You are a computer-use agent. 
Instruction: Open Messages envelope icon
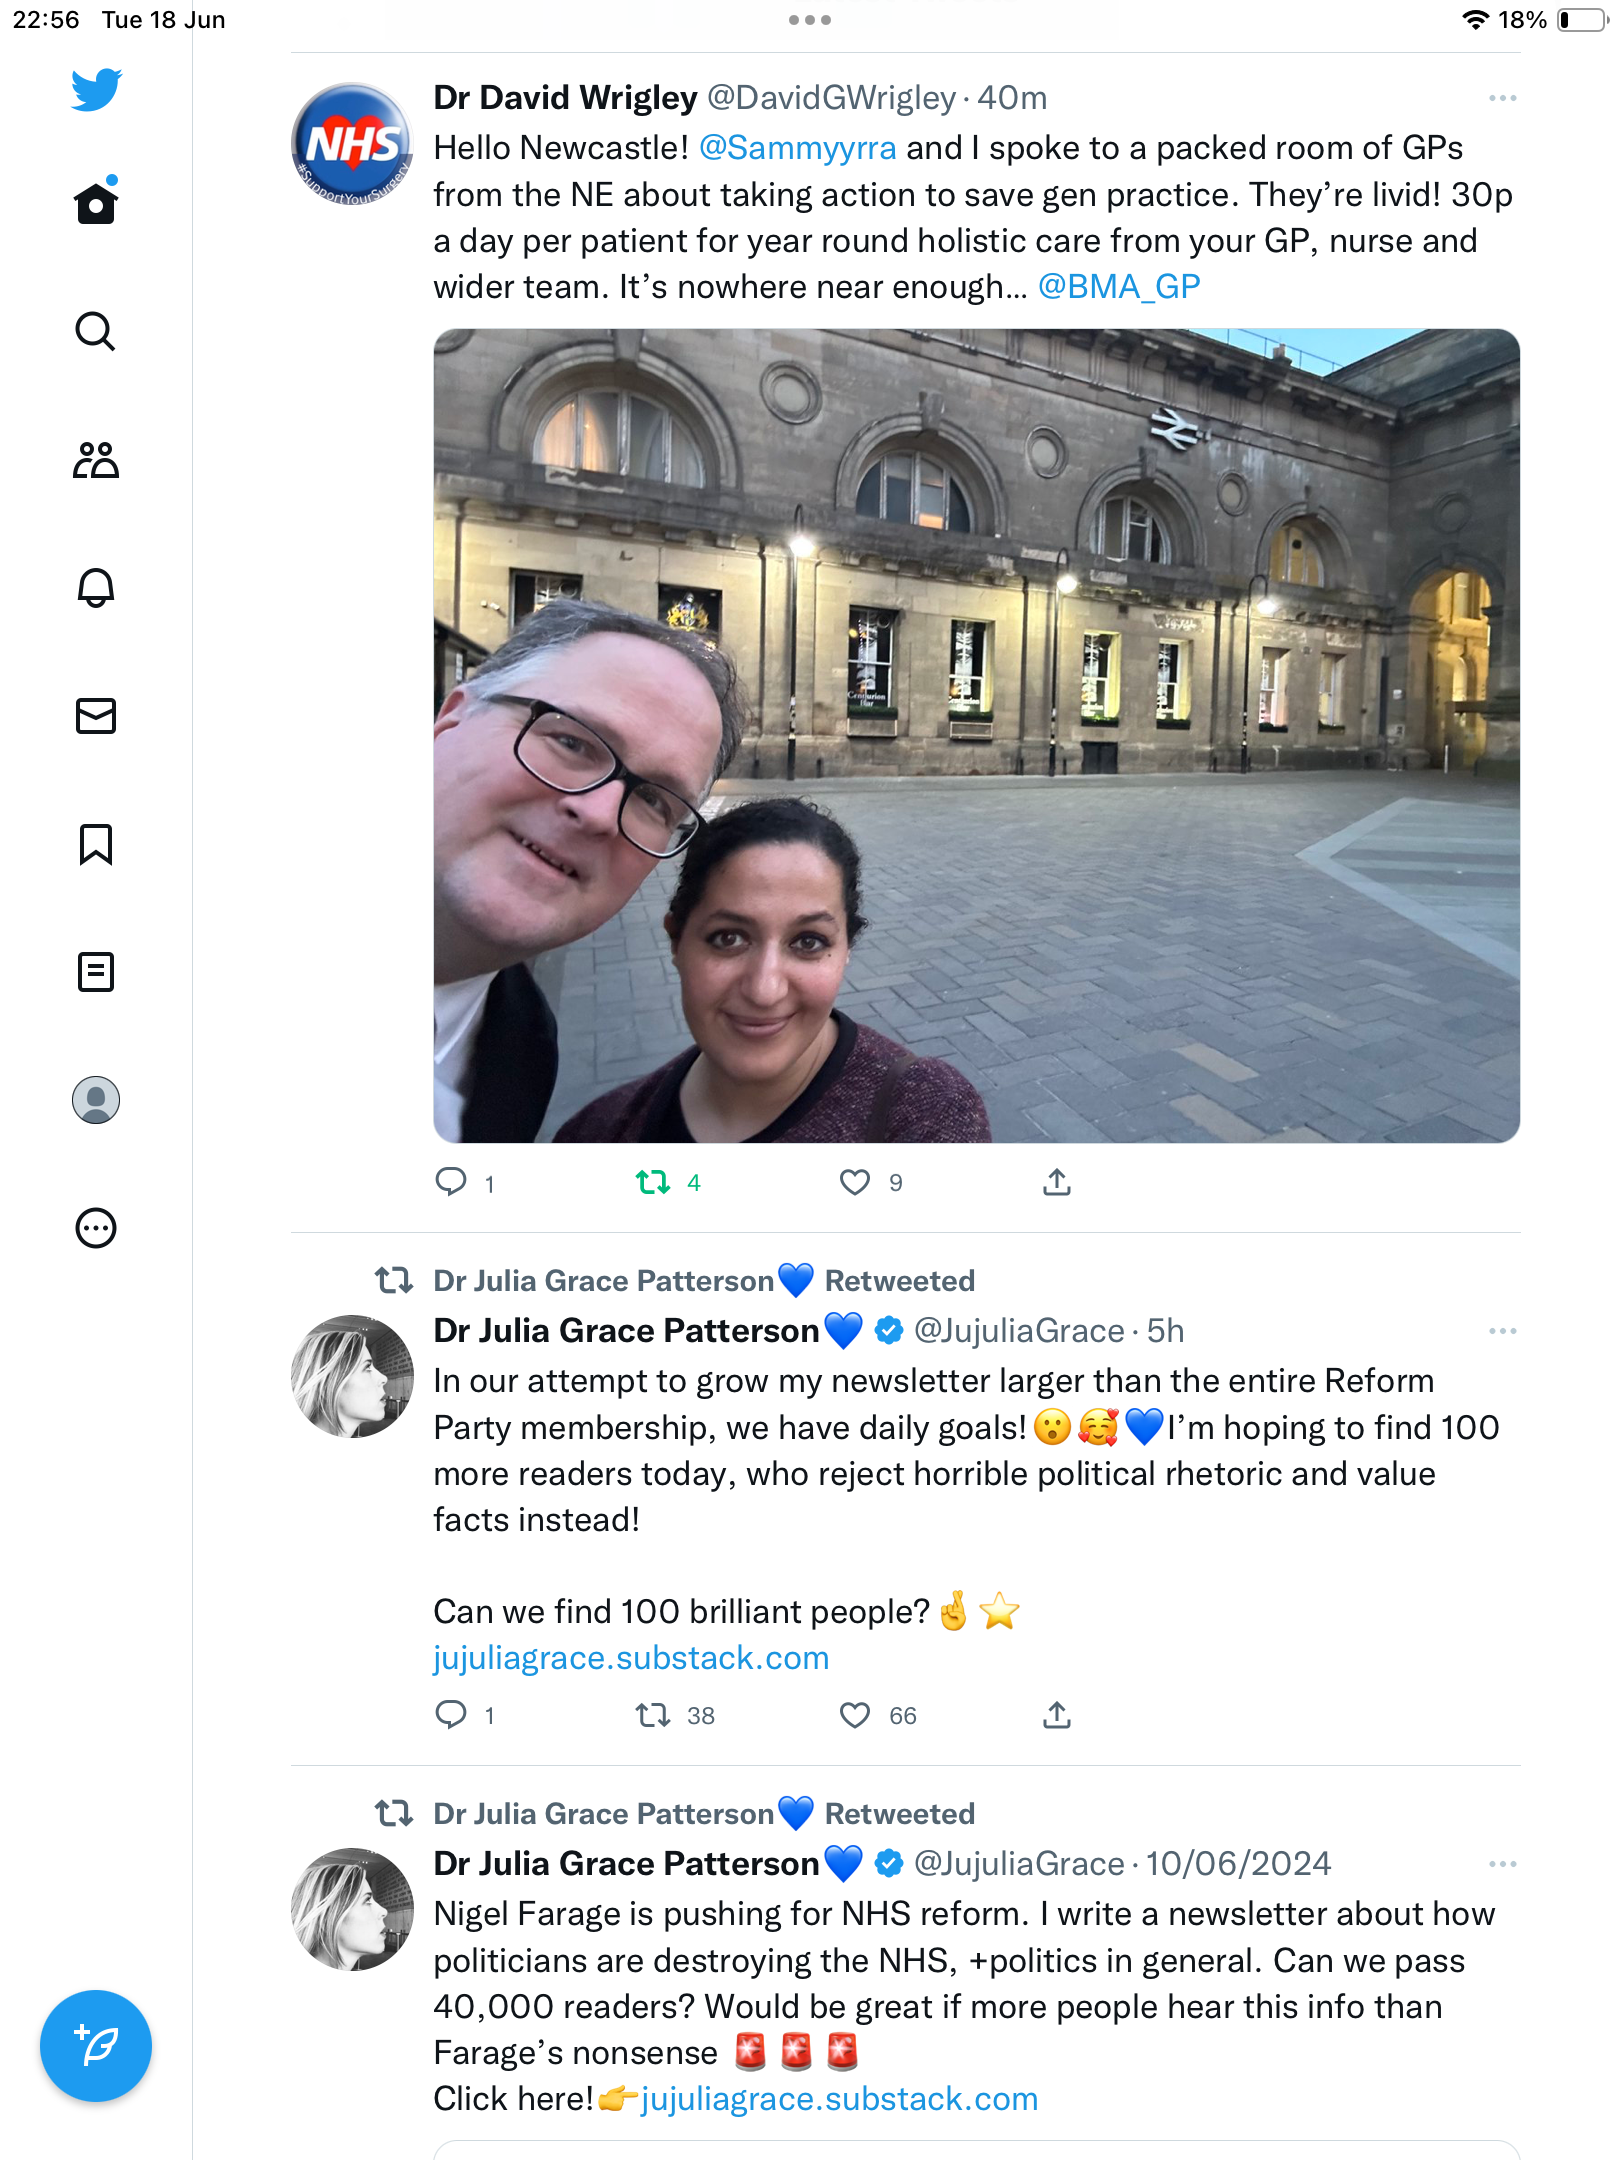coord(96,716)
